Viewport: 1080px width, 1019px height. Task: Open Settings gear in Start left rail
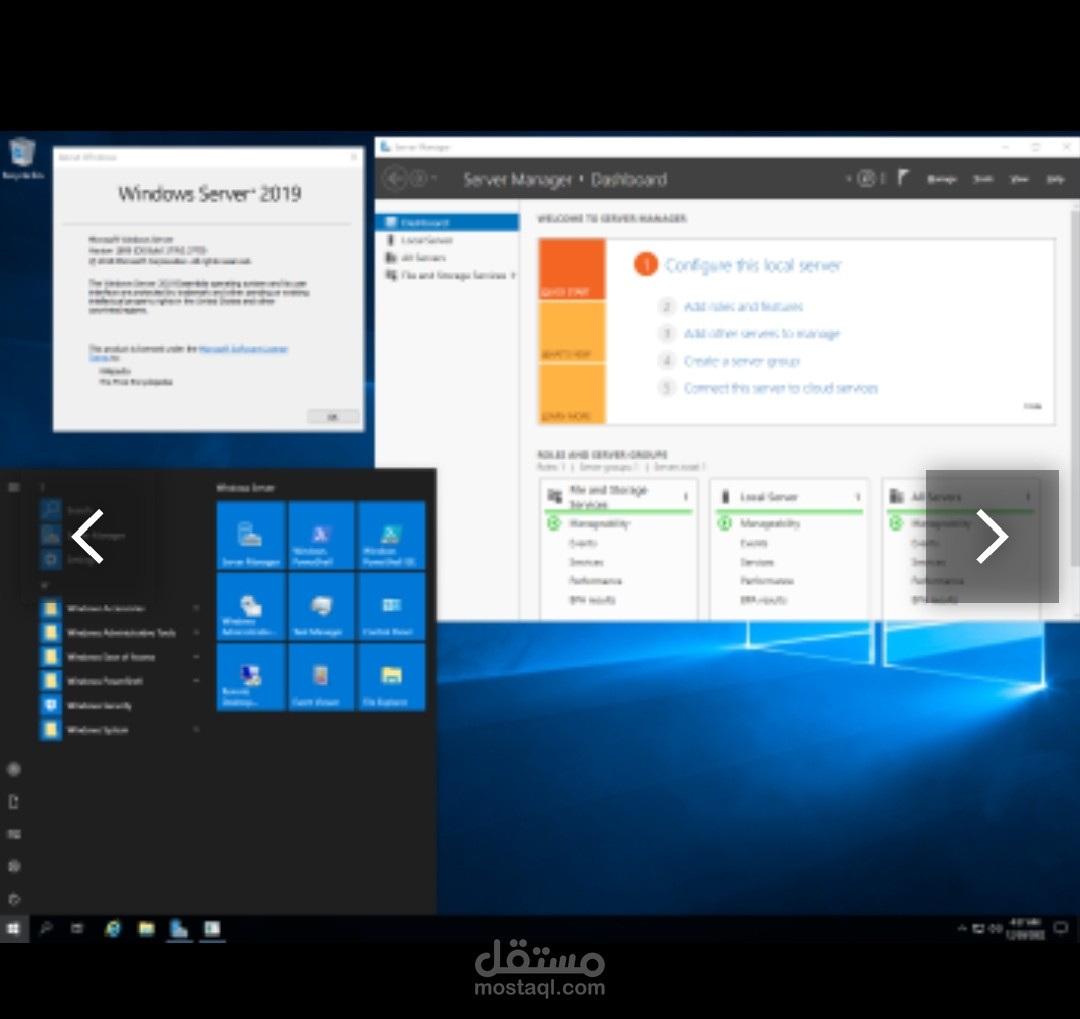tap(14, 866)
